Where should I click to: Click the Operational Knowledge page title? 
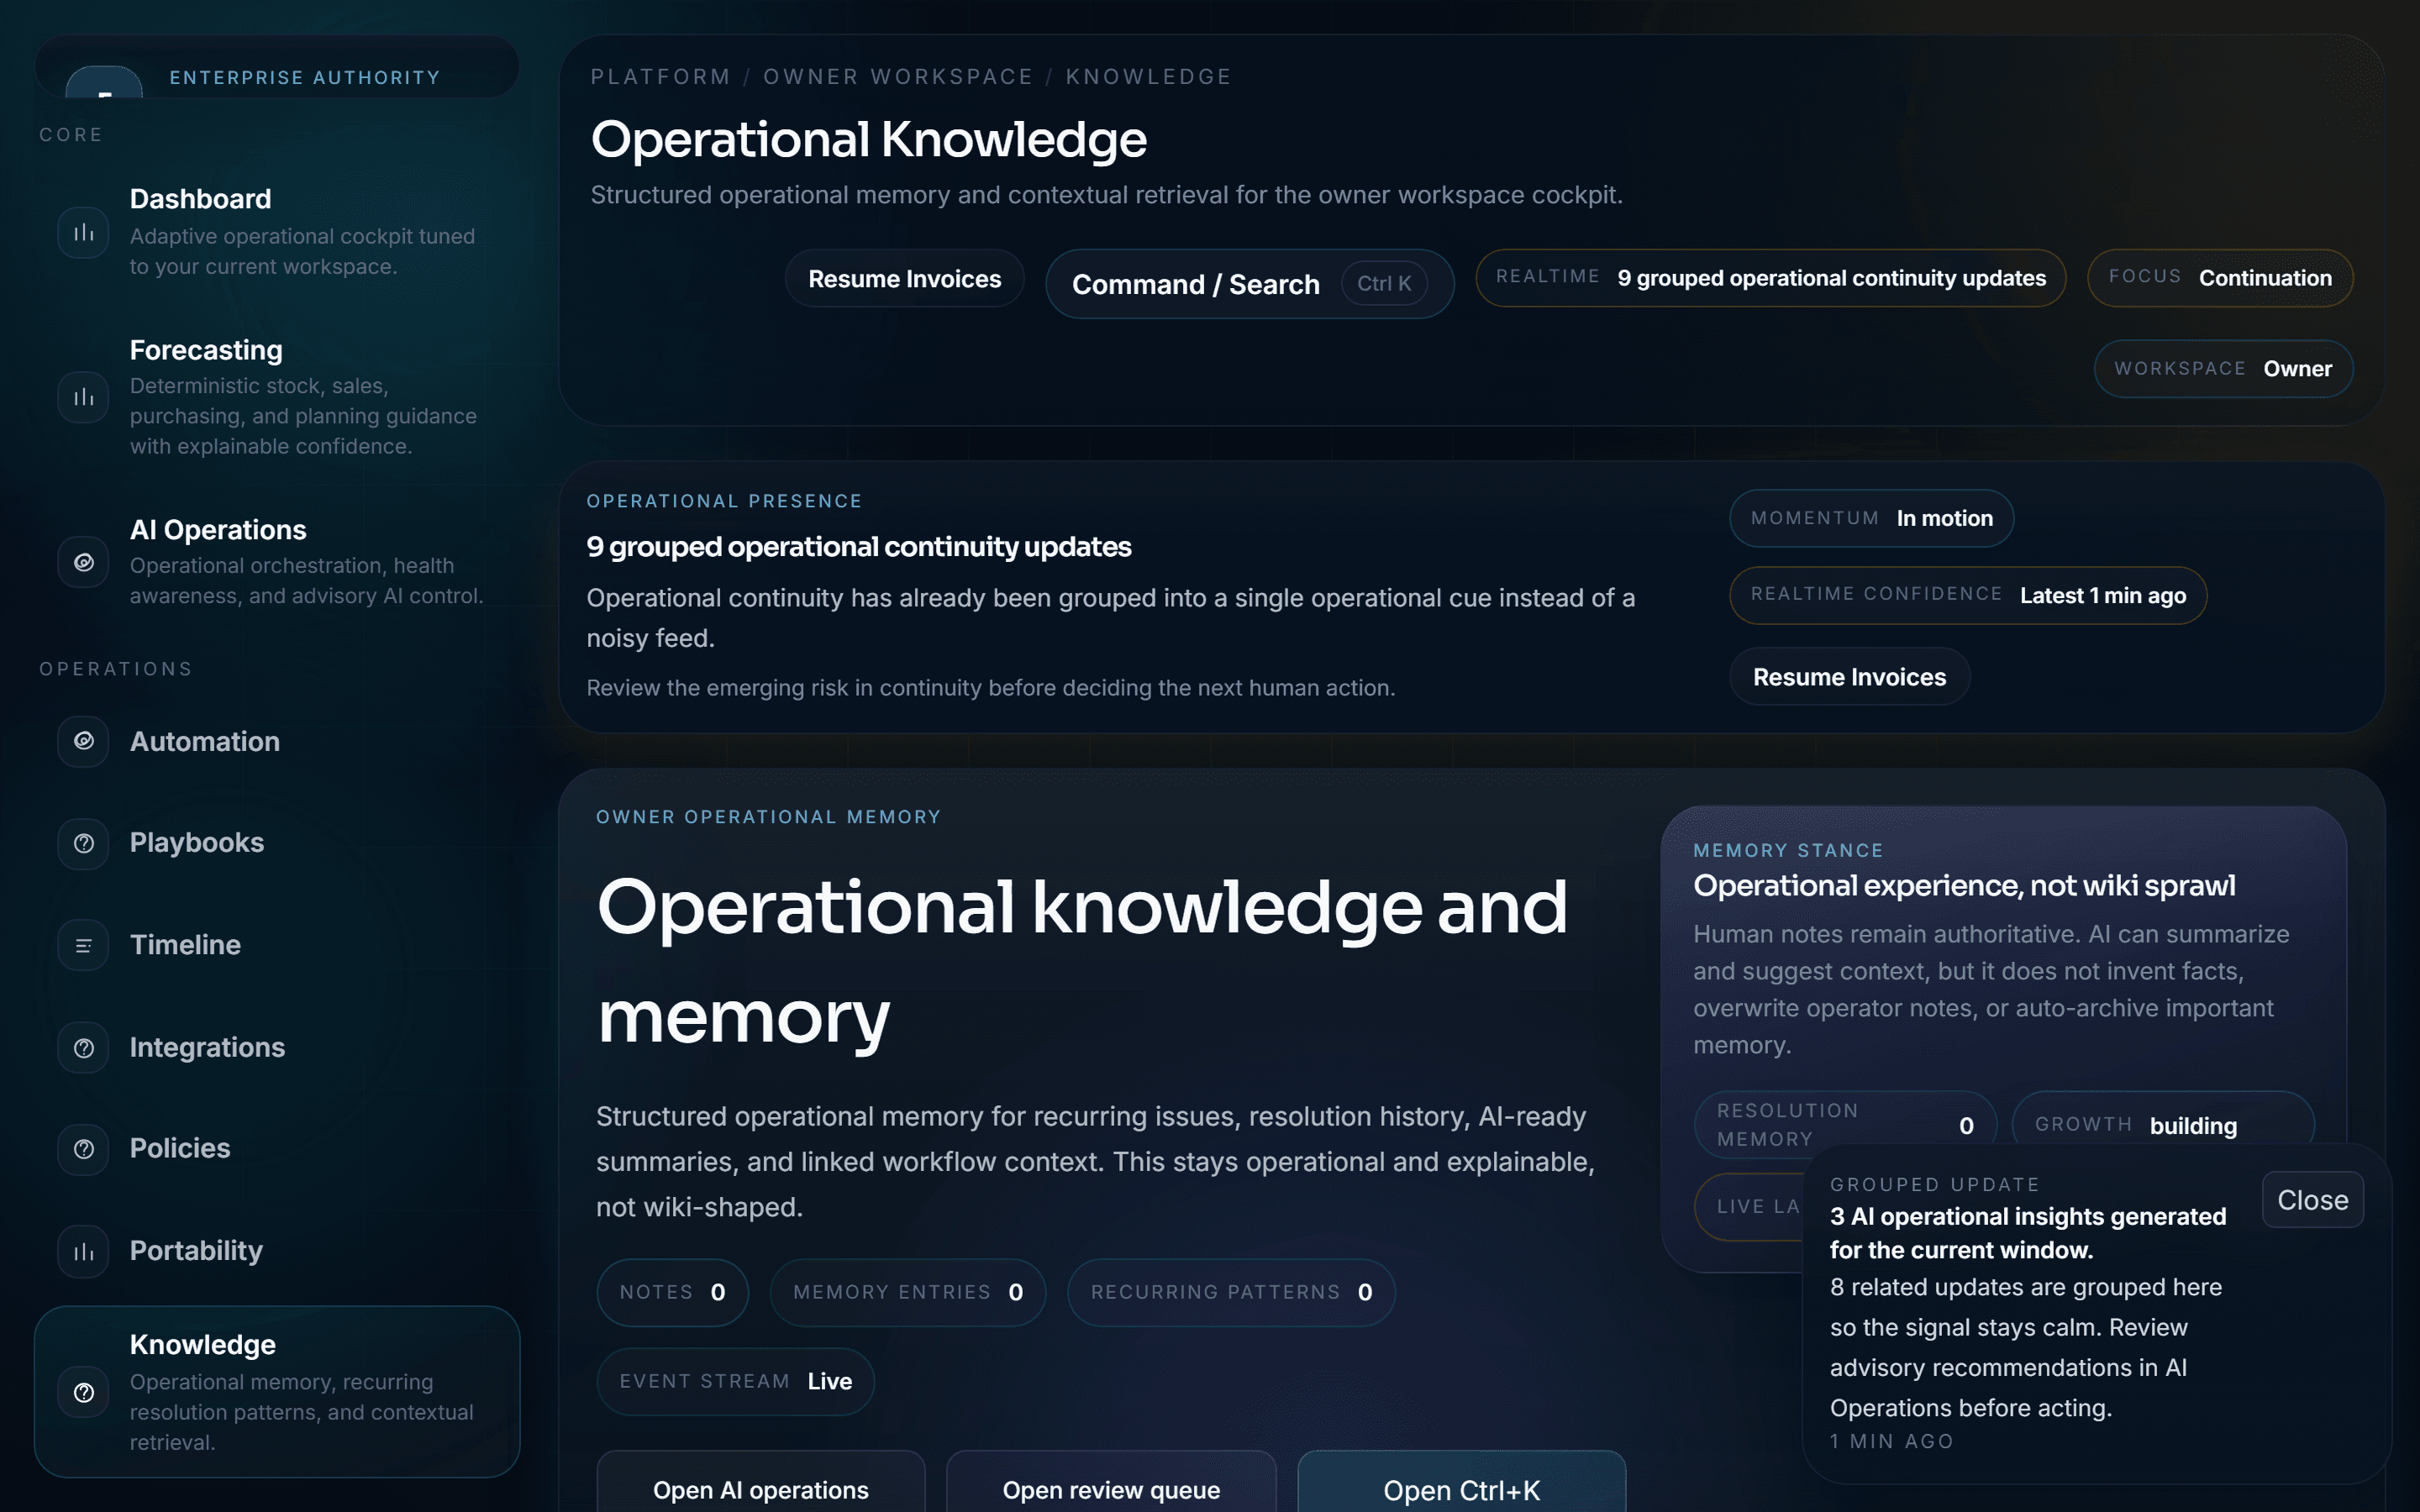[x=869, y=139]
